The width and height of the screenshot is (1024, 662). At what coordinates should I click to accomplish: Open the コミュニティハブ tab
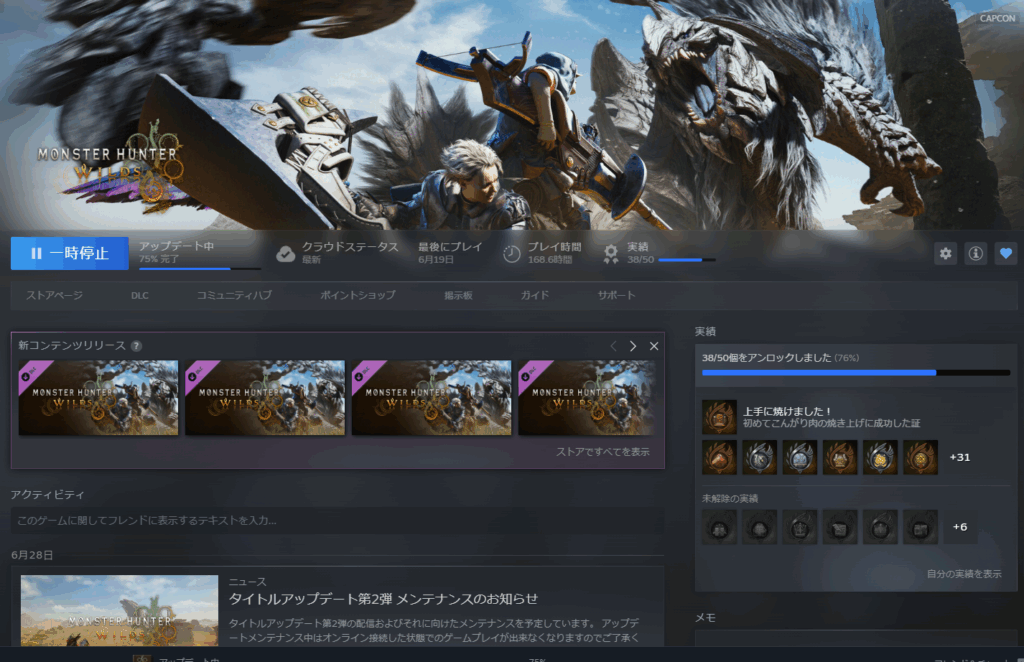click(x=234, y=295)
